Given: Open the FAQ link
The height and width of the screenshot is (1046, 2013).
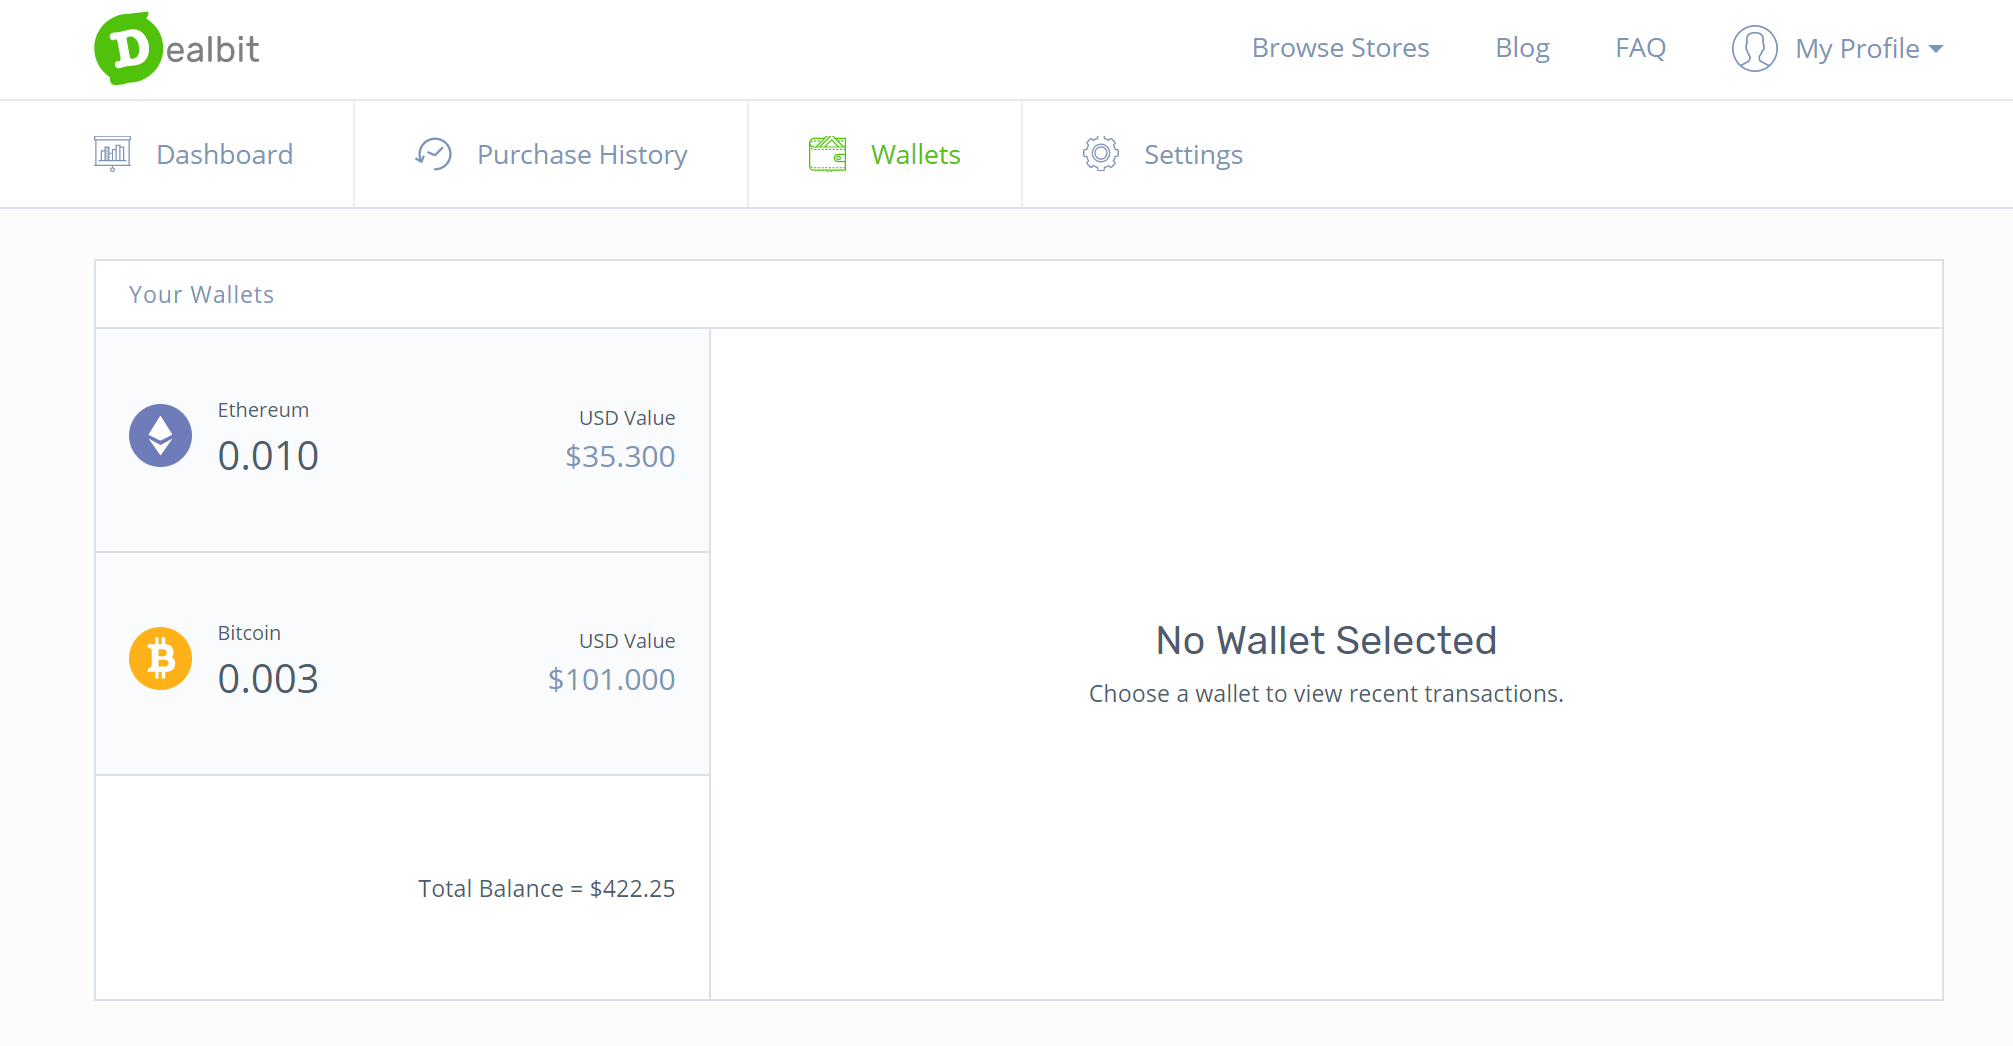Looking at the screenshot, I should point(1640,48).
